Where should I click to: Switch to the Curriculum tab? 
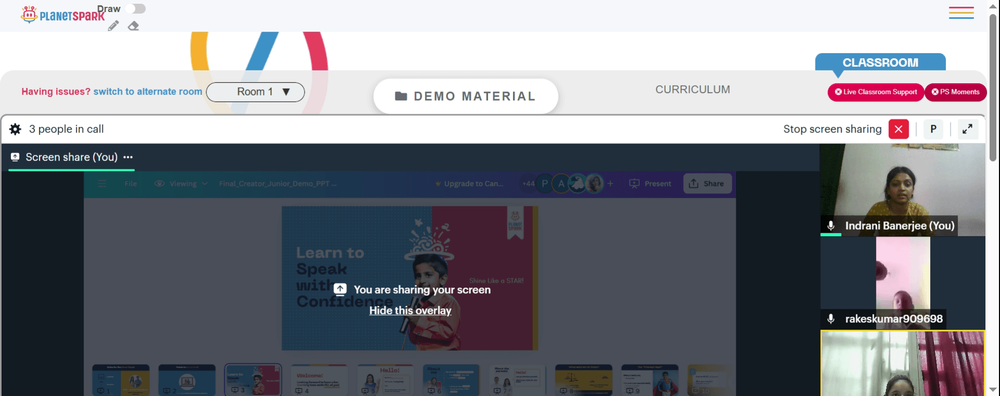tap(693, 90)
